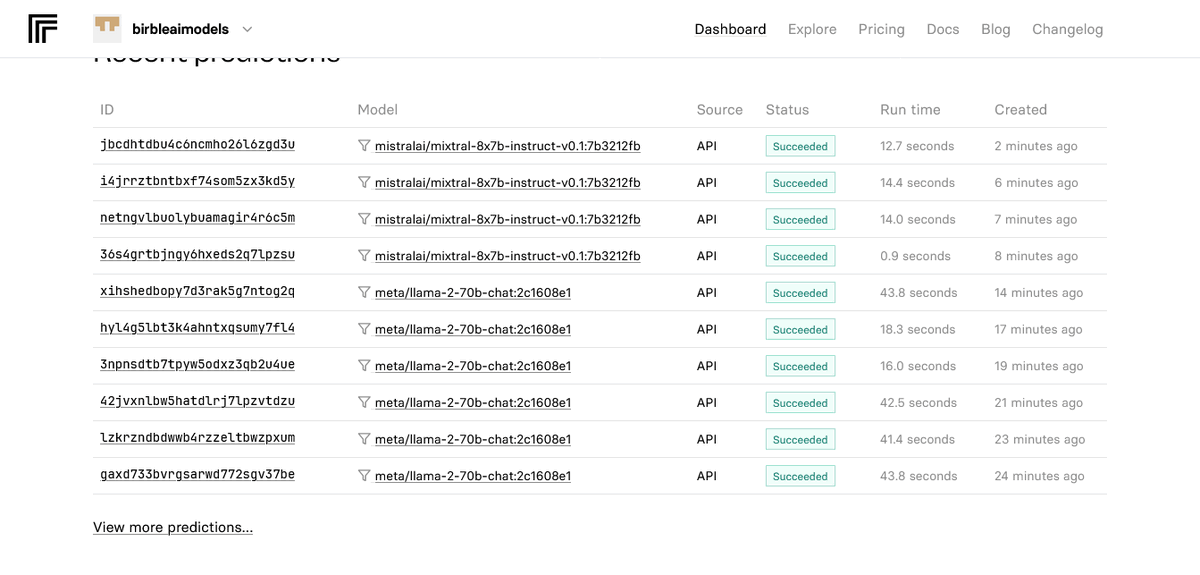The width and height of the screenshot is (1200, 575).
Task: Click filter icon in the i4jrrztbnt row
Action: 364,182
